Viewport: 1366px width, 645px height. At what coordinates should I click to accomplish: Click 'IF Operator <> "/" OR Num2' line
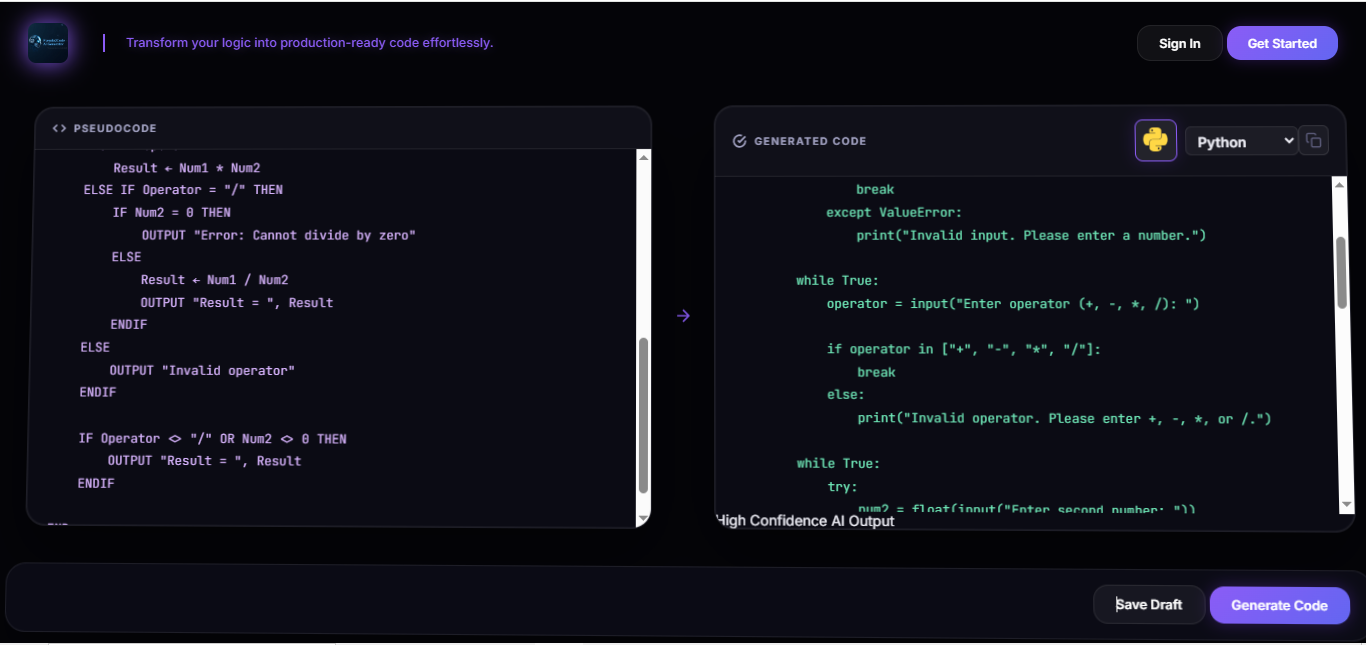click(x=213, y=439)
